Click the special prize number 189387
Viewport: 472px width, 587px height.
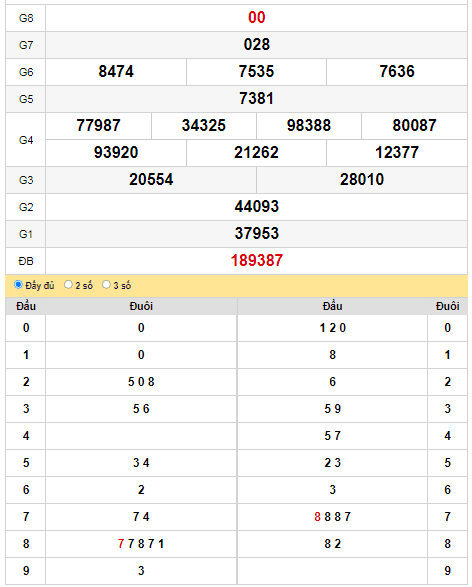pyautogui.click(x=256, y=261)
